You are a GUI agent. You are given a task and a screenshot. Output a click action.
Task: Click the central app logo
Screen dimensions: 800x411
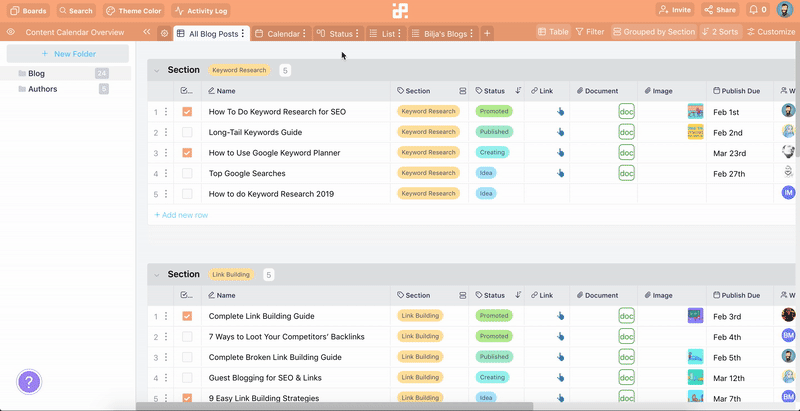pyautogui.click(x=400, y=10)
